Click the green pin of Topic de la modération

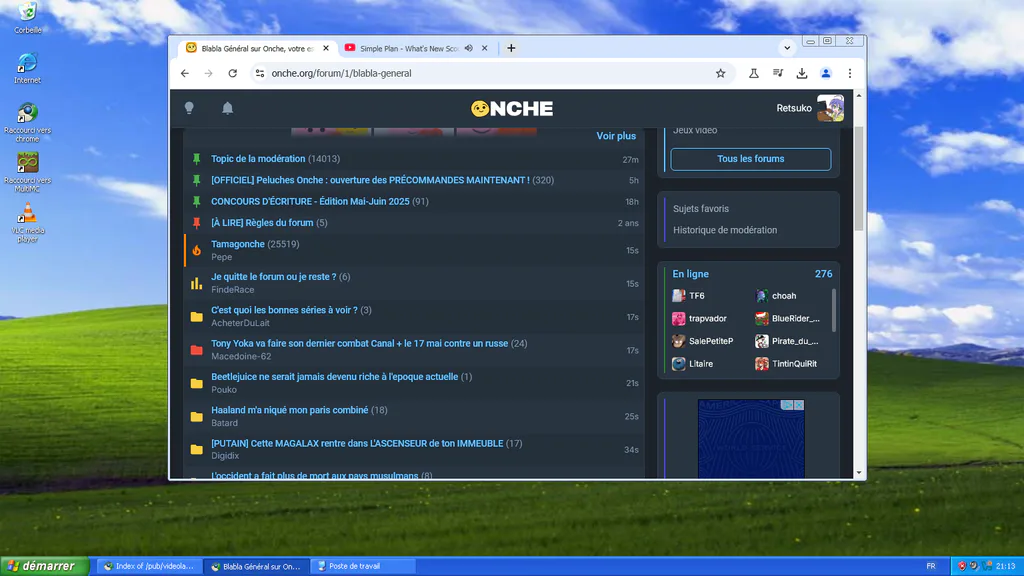tap(197, 159)
